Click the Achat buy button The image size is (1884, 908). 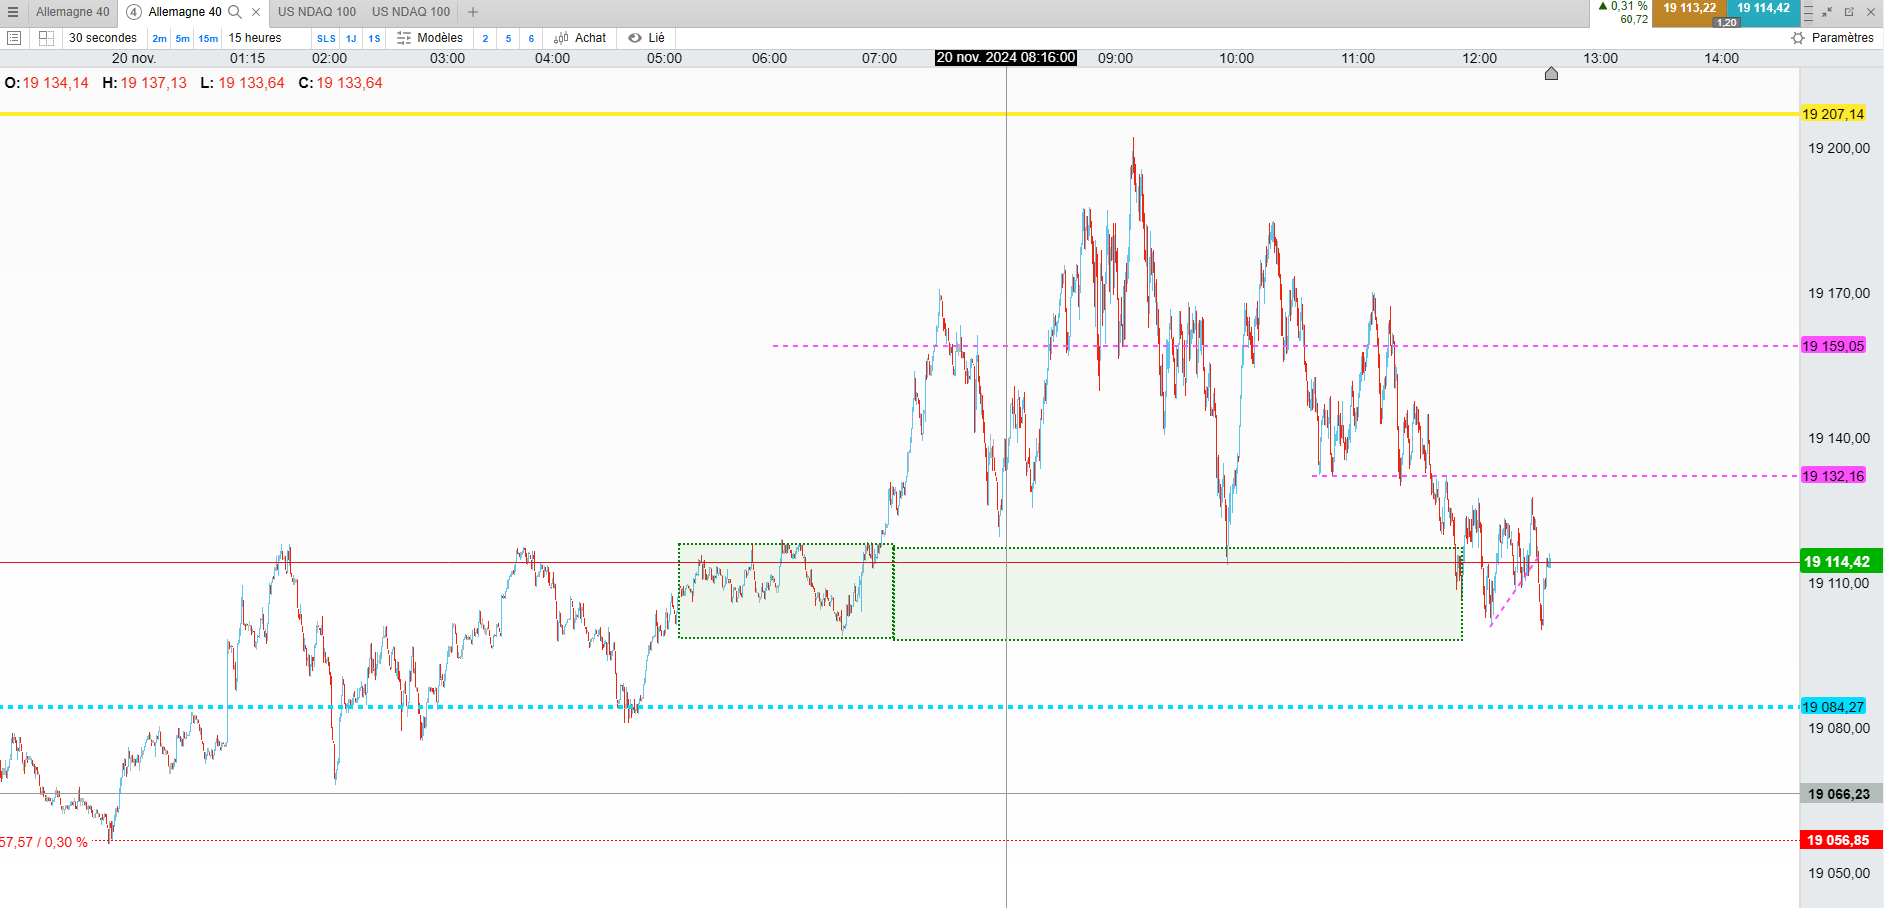click(x=580, y=38)
